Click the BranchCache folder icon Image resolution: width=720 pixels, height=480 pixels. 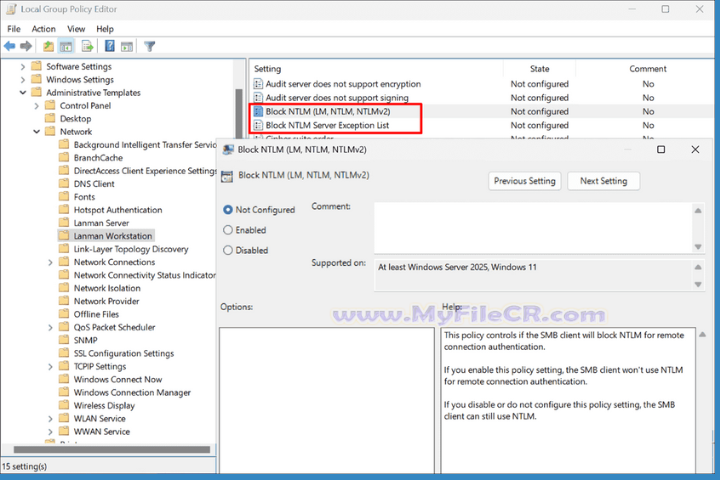(x=64, y=158)
